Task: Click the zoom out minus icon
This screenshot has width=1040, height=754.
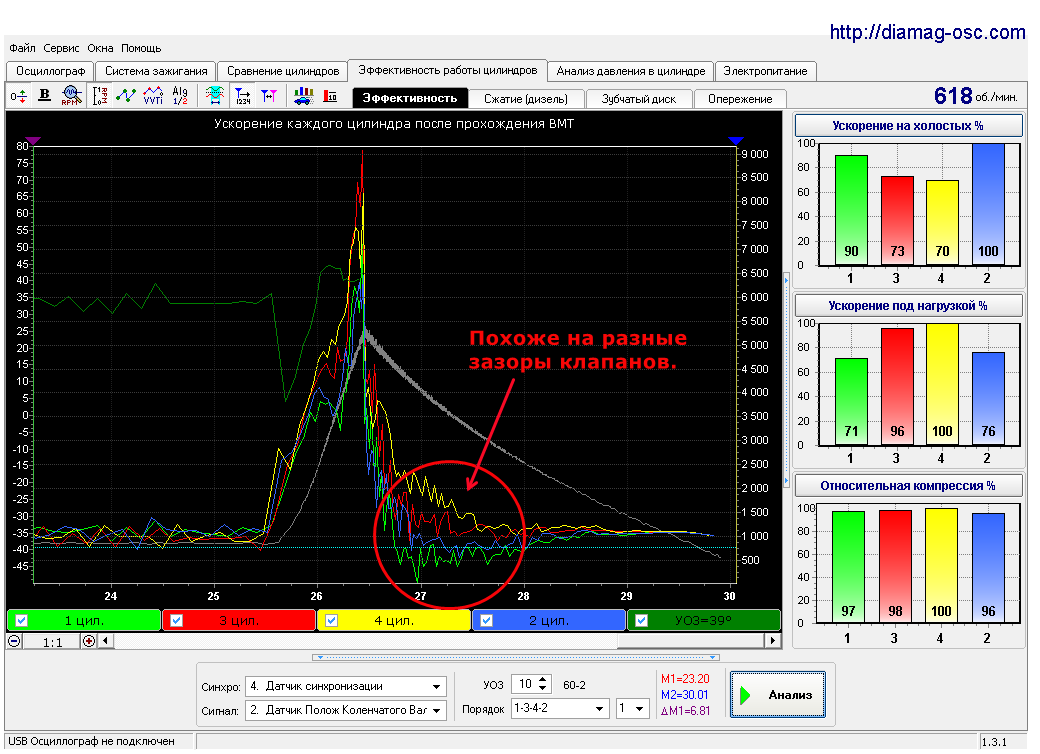Action: 14,641
